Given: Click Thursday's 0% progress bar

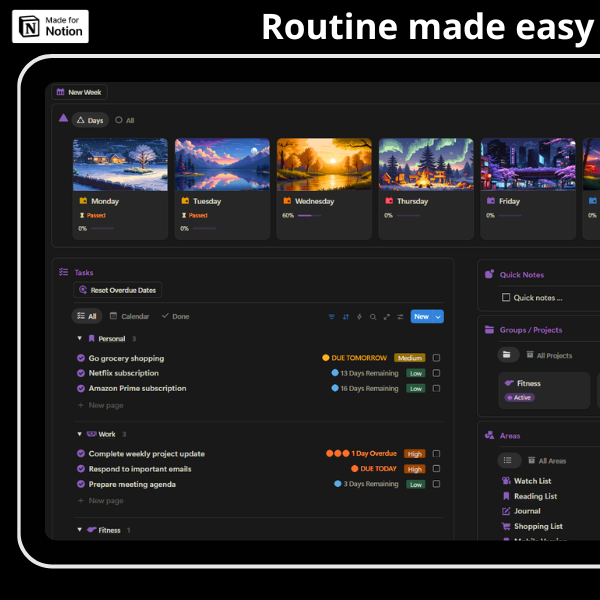Looking at the screenshot, I should 408,215.
